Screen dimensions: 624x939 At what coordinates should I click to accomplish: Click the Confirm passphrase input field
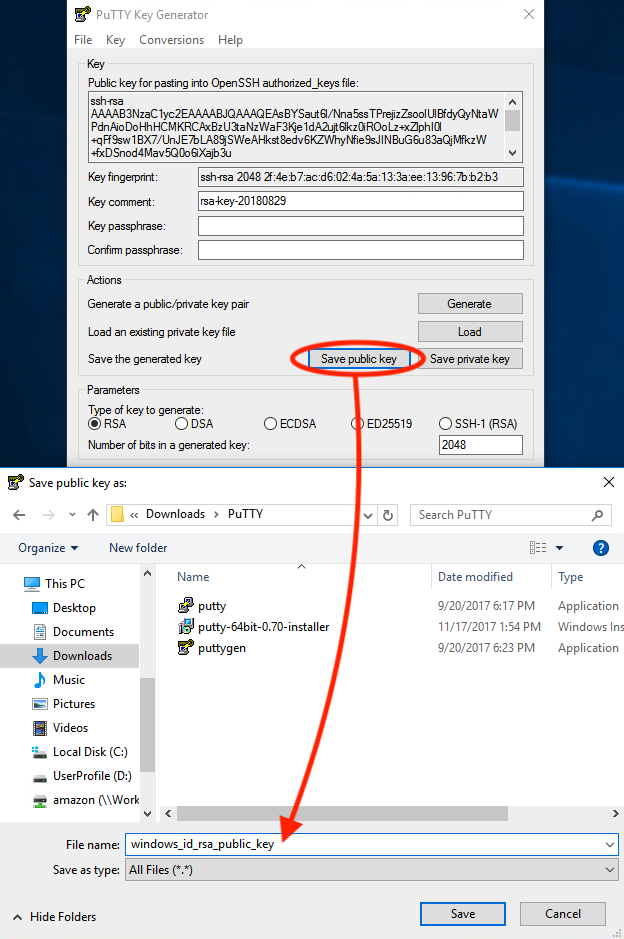tap(361, 250)
